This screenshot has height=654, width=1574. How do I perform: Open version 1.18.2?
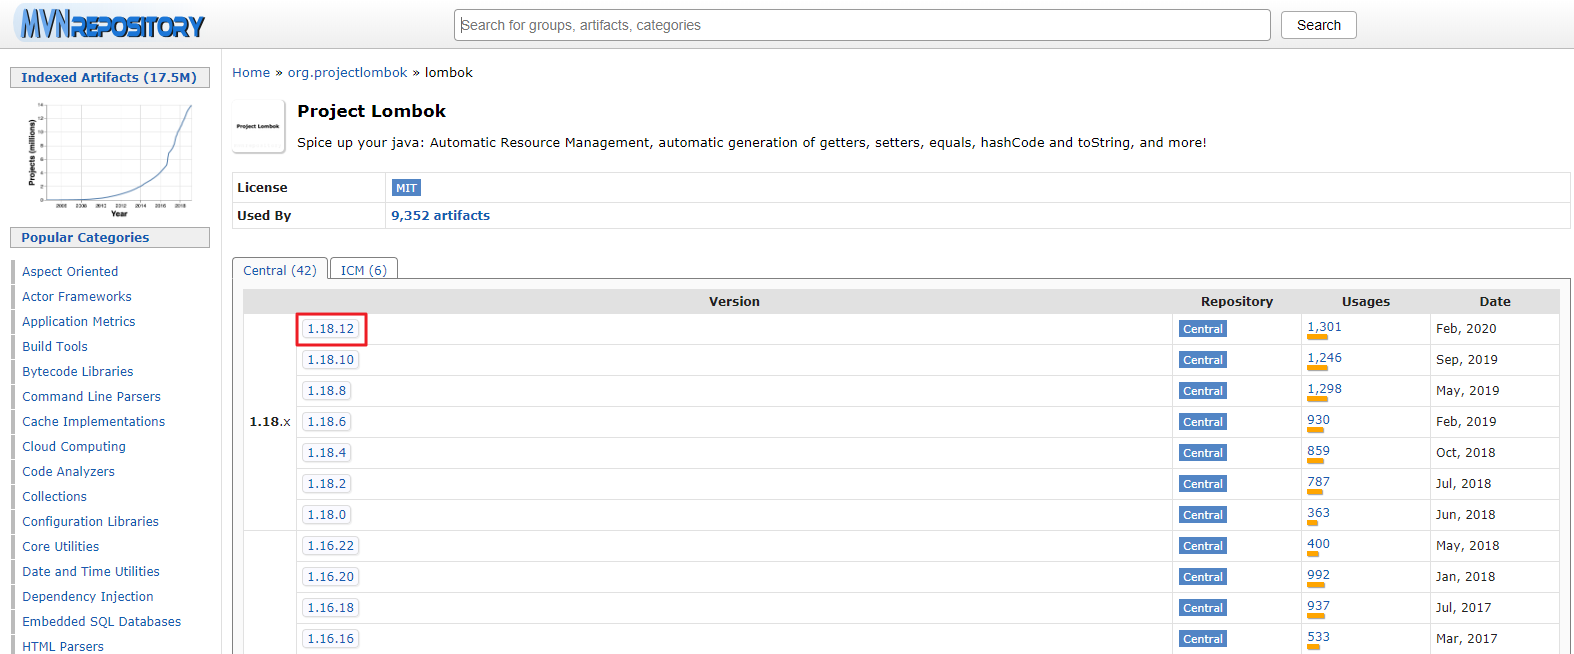tap(327, 484)
